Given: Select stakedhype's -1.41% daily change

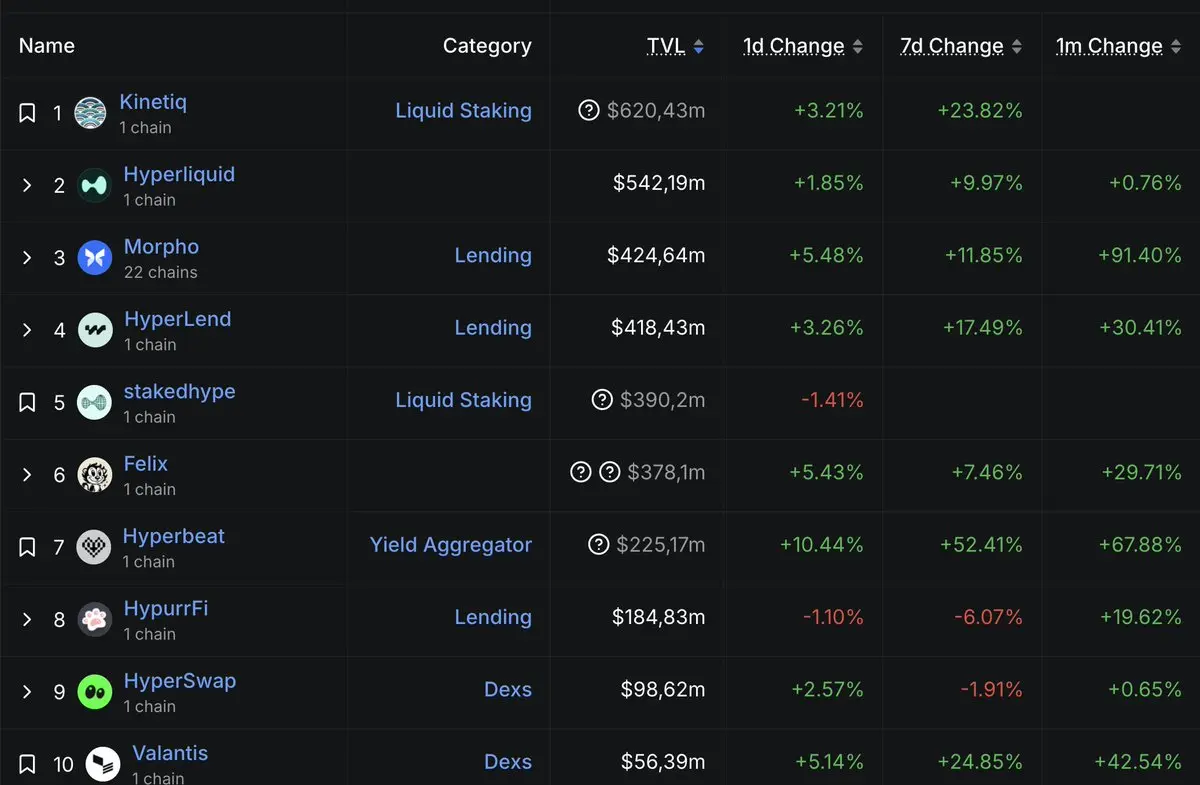Looking at the screenshot, I should [832, 400].
